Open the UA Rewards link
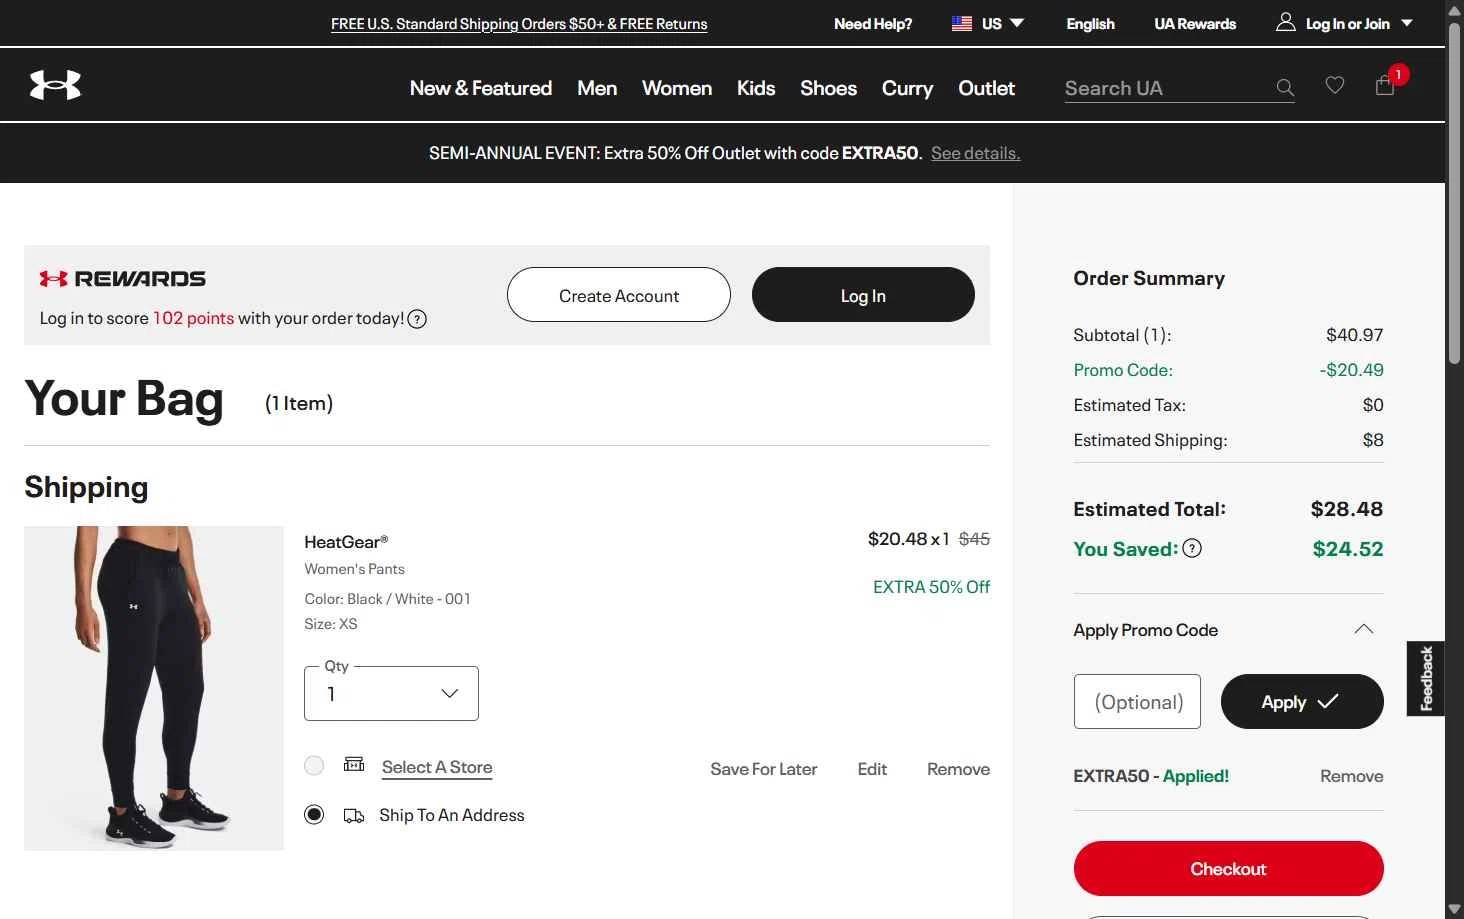The image size is (1464, 919). [1195, 24]
